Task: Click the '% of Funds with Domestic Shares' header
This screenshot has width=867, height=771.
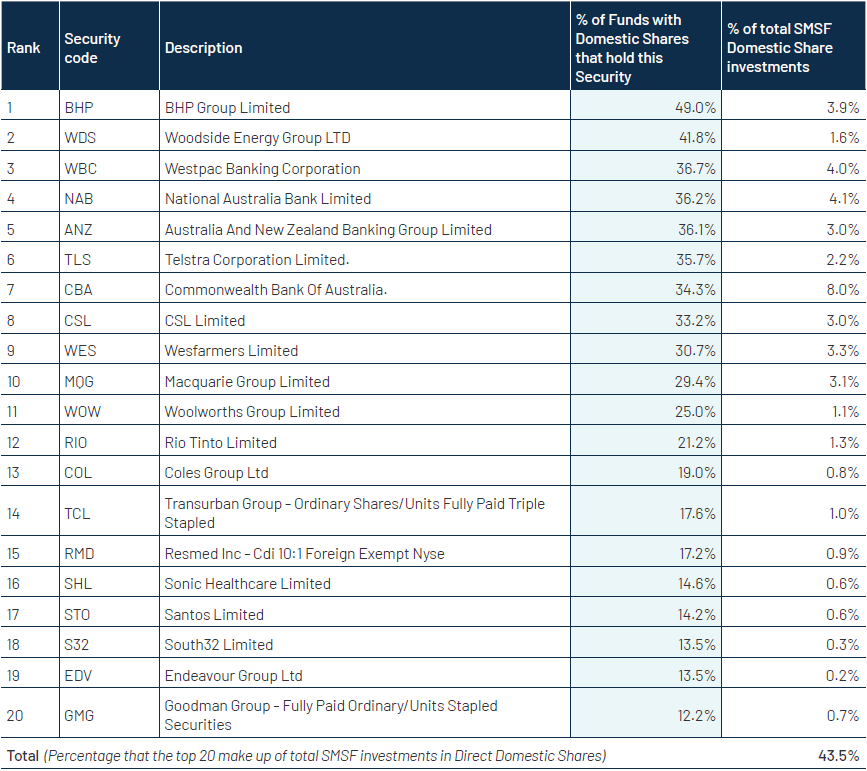Action: pyautogui.click(x=632, y=48)
